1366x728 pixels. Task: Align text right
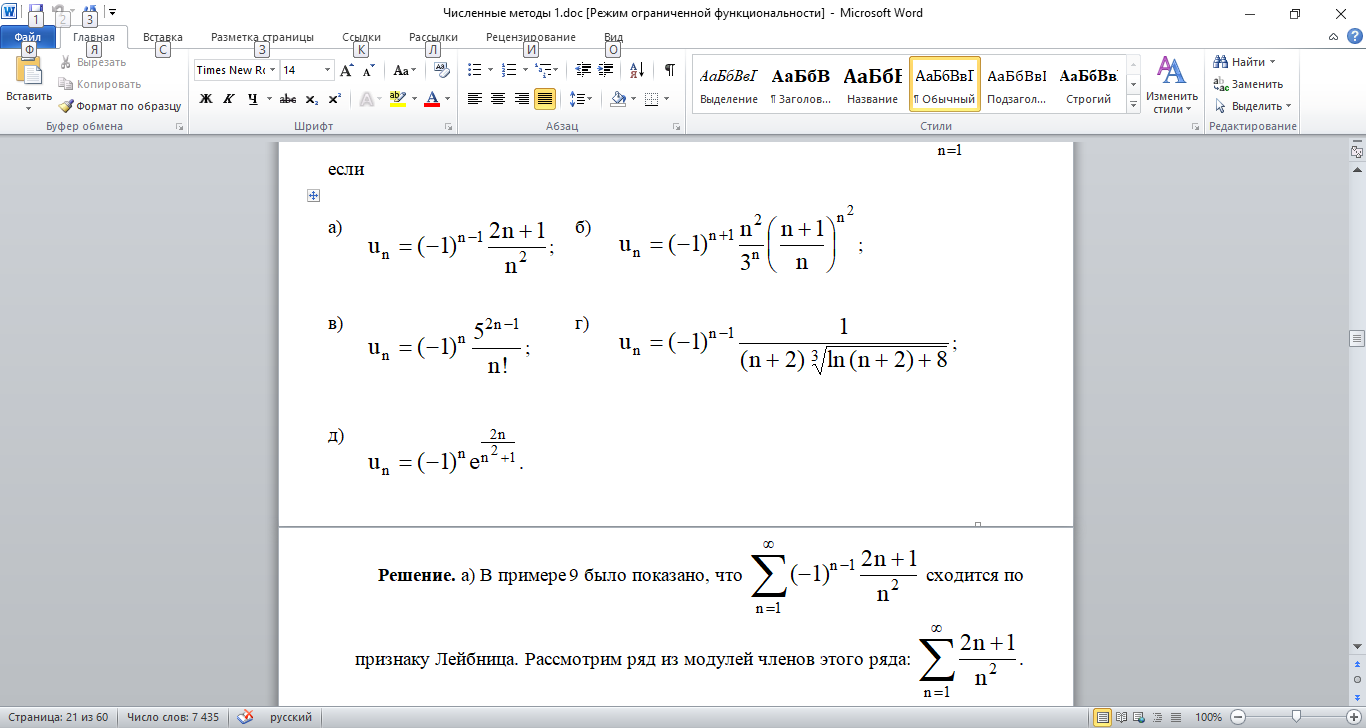521,99
